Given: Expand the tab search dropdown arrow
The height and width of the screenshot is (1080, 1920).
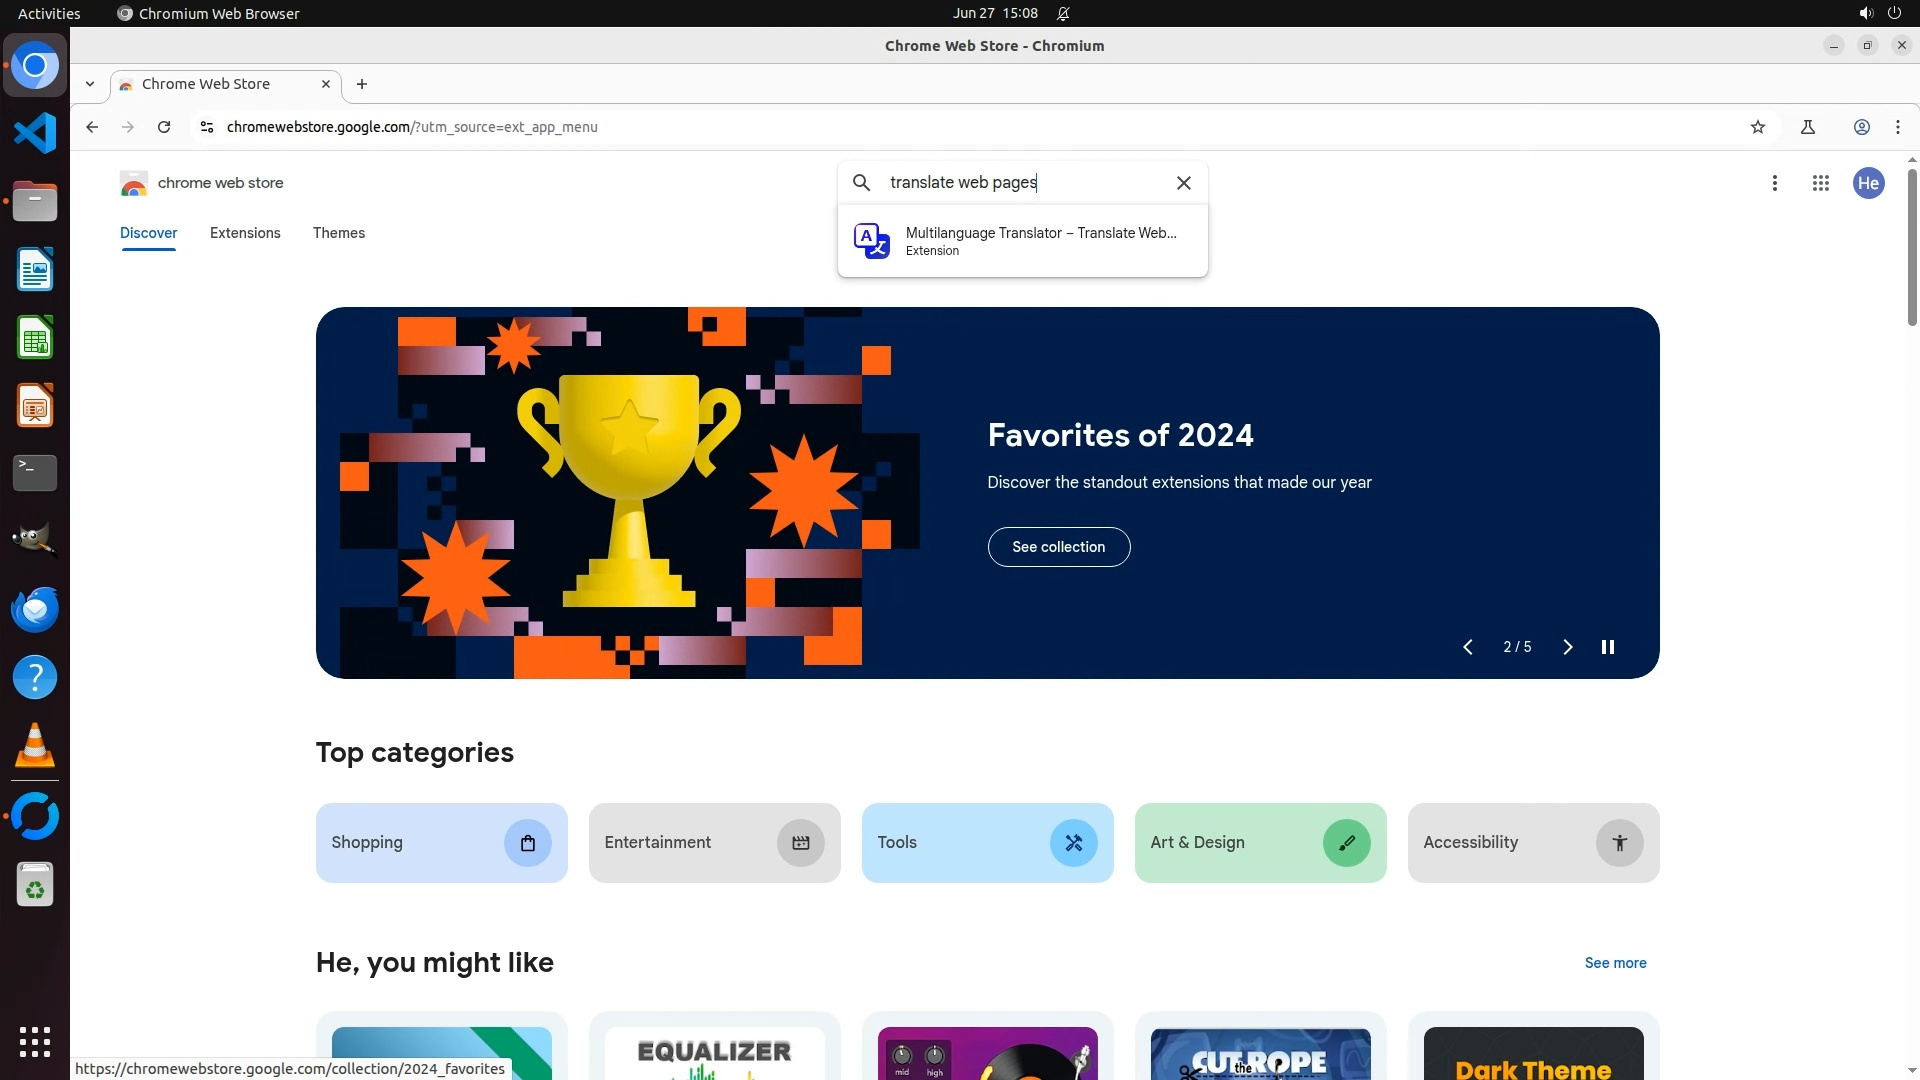Looking at the screenshot, I should tap(90, 84).
